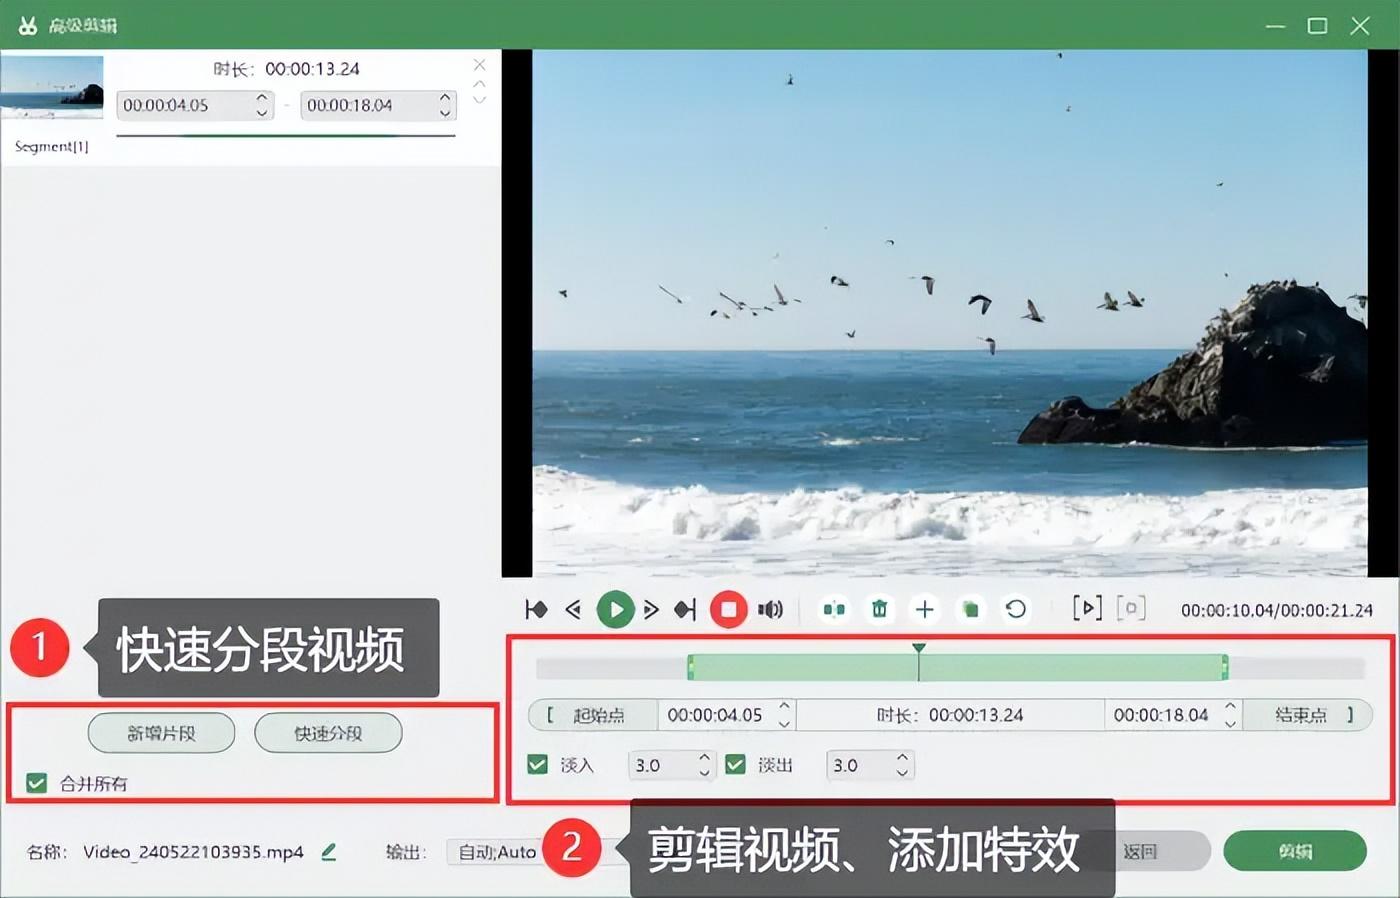
Task: Mute the audio with the speaker icon
Action: tap(771, 609)
